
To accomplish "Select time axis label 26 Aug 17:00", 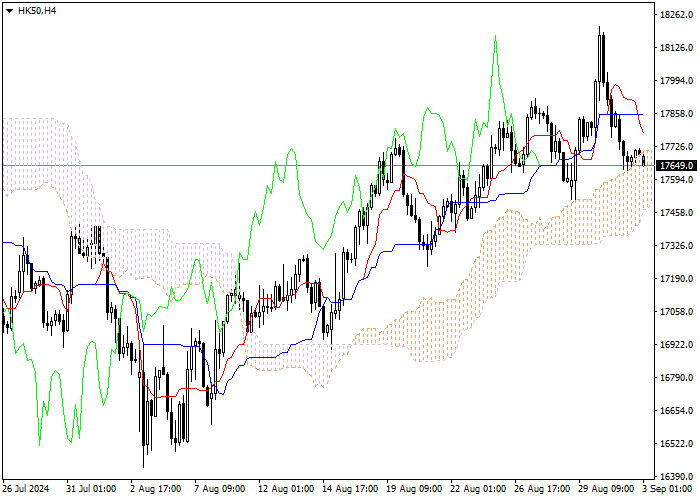I will pos(542,488).
